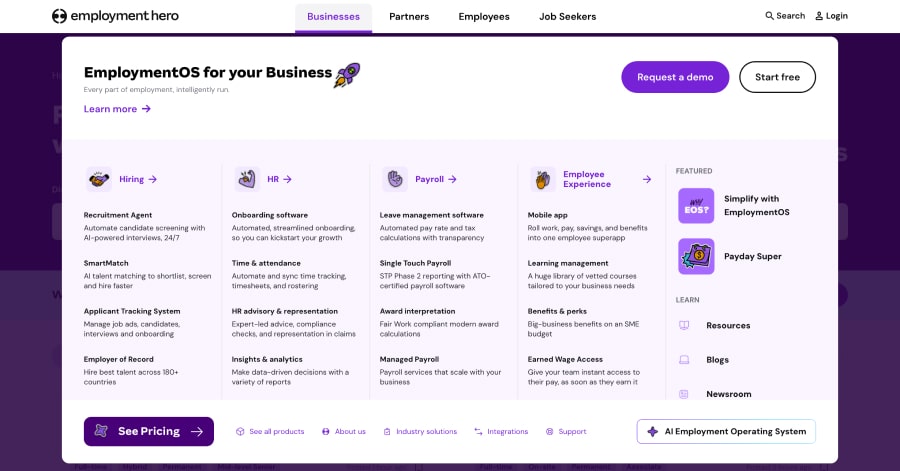Image resolution: width=900 pixels, height=471 pixels.
Task: Click the See Pricing button
Action: pyautogui.click(x=149, y=431)
